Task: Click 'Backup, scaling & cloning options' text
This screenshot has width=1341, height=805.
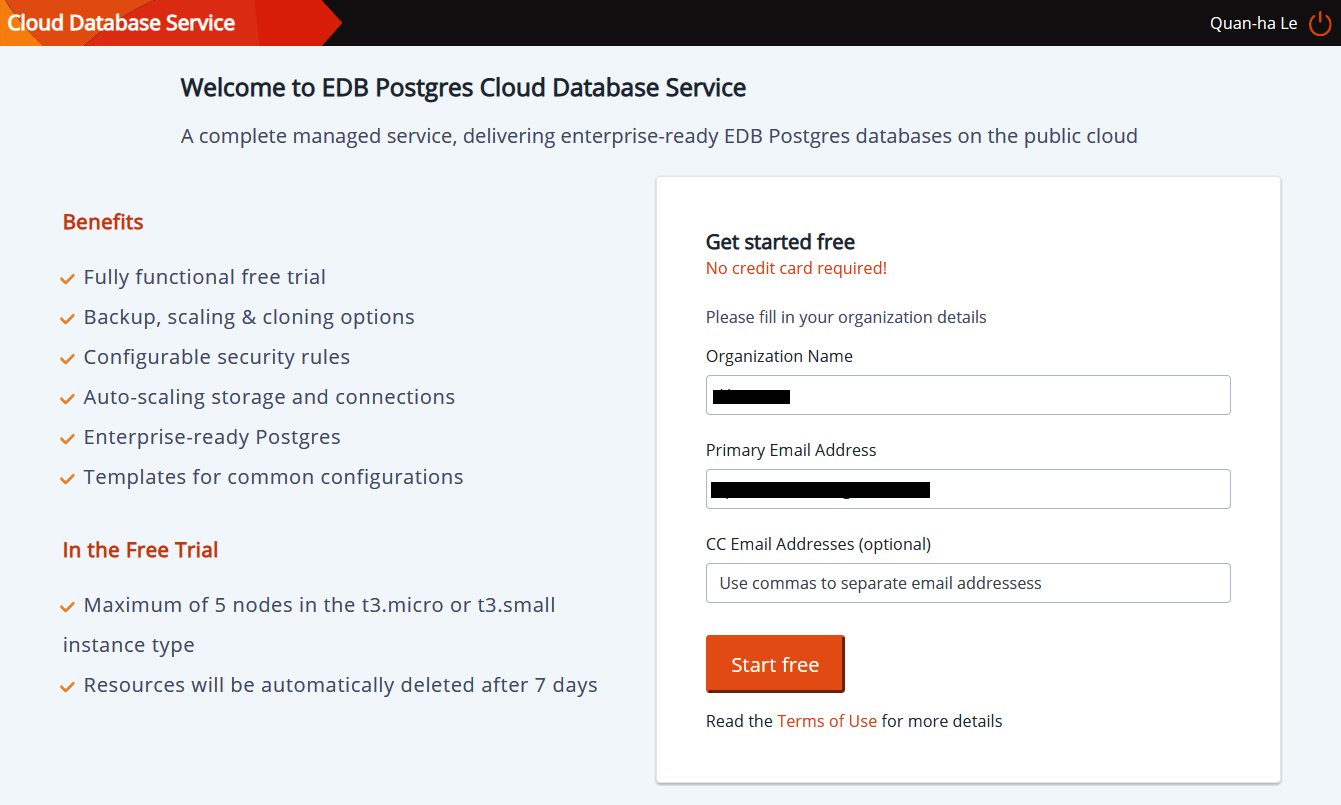Action: point(249,317)
